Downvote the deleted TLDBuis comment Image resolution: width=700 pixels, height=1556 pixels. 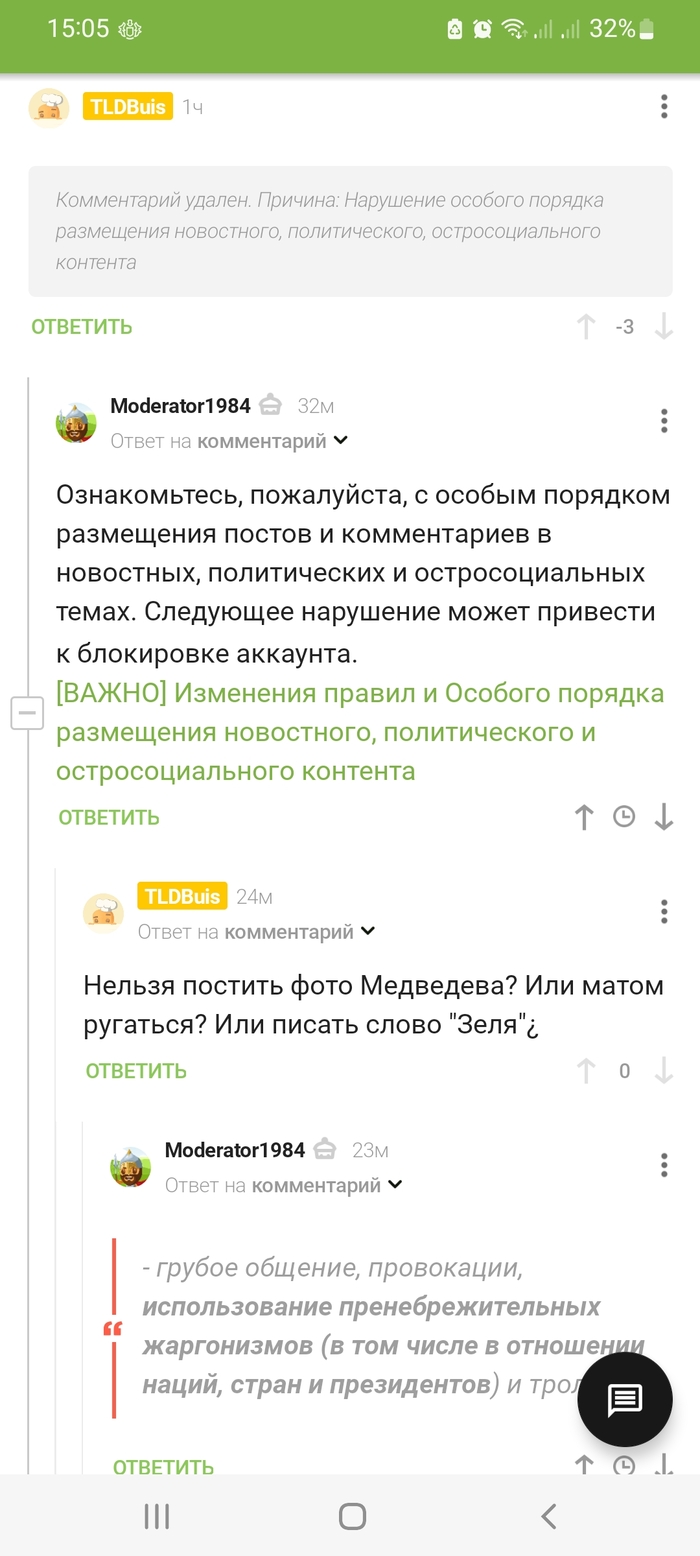click(x=663, y=327)
